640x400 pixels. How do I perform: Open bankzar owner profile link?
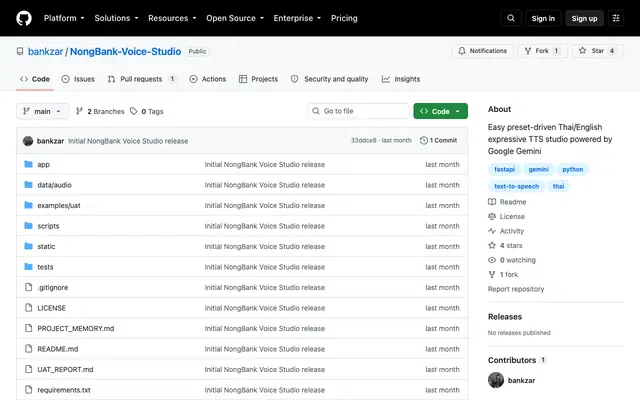pyautogui.click(x=45, y=51)
